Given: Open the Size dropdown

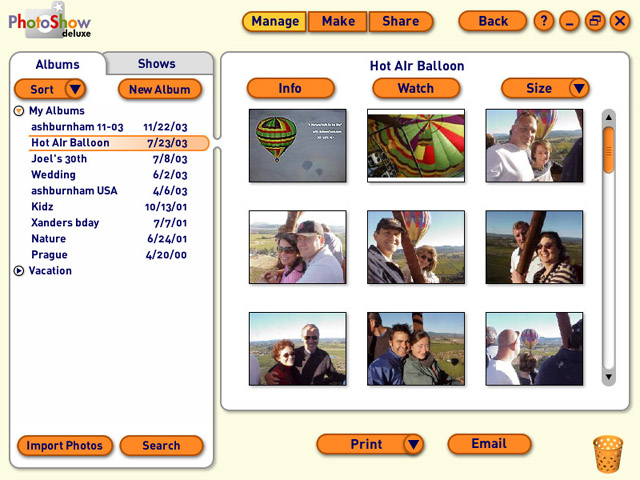Looking at the screenshot, I should point(579,88).
